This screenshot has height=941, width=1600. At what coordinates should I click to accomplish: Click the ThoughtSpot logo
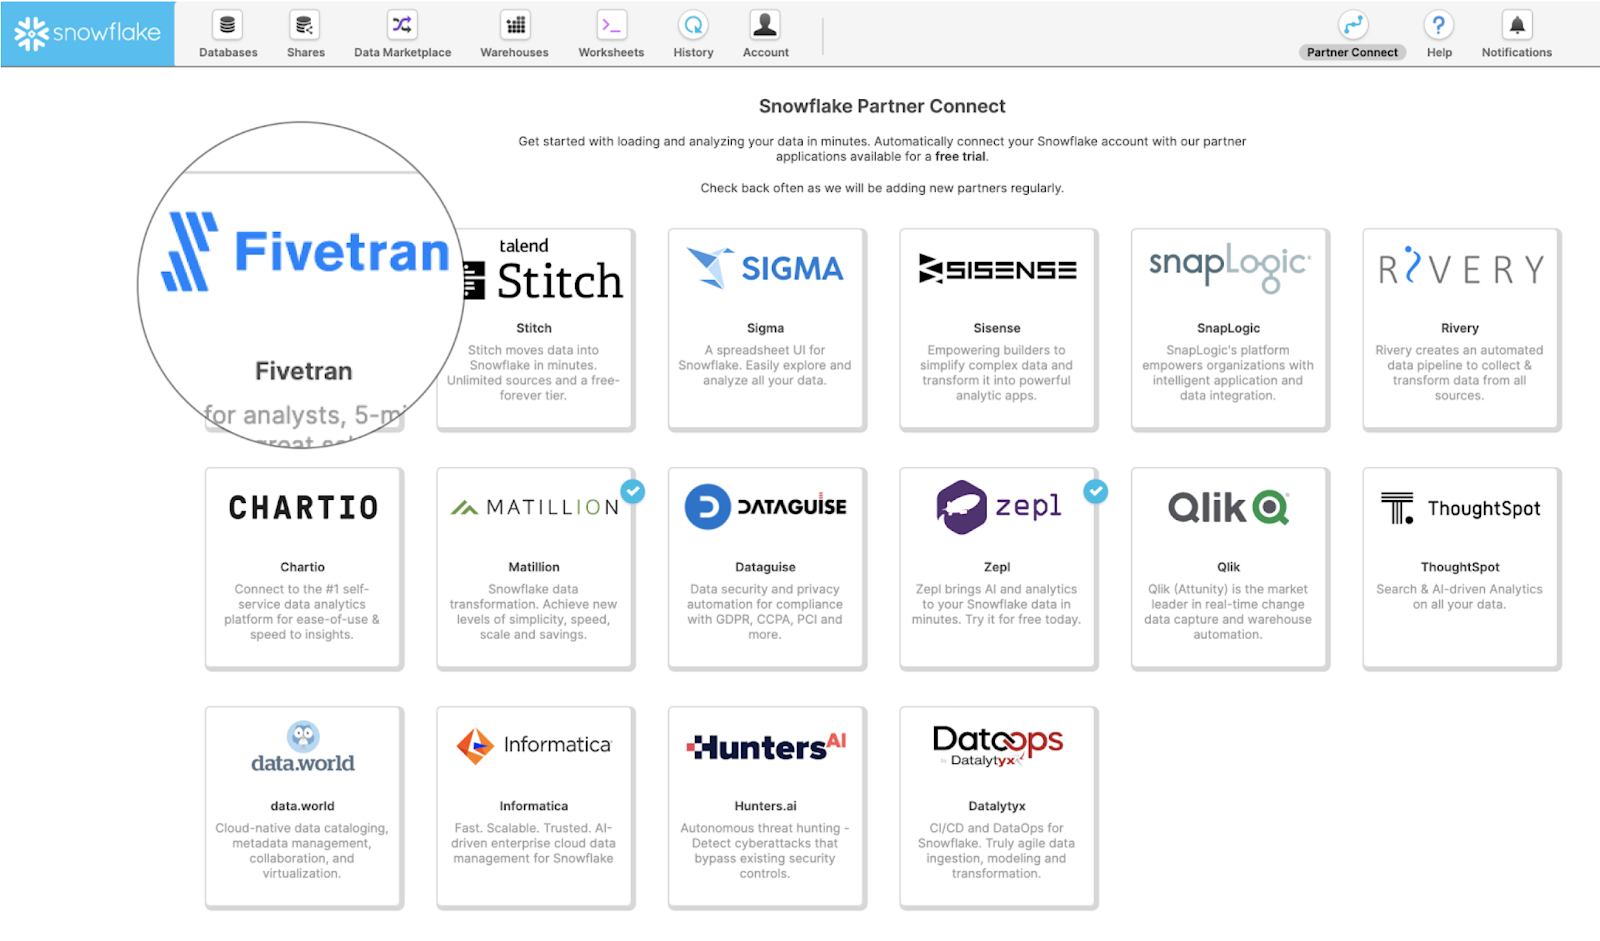1460,508
